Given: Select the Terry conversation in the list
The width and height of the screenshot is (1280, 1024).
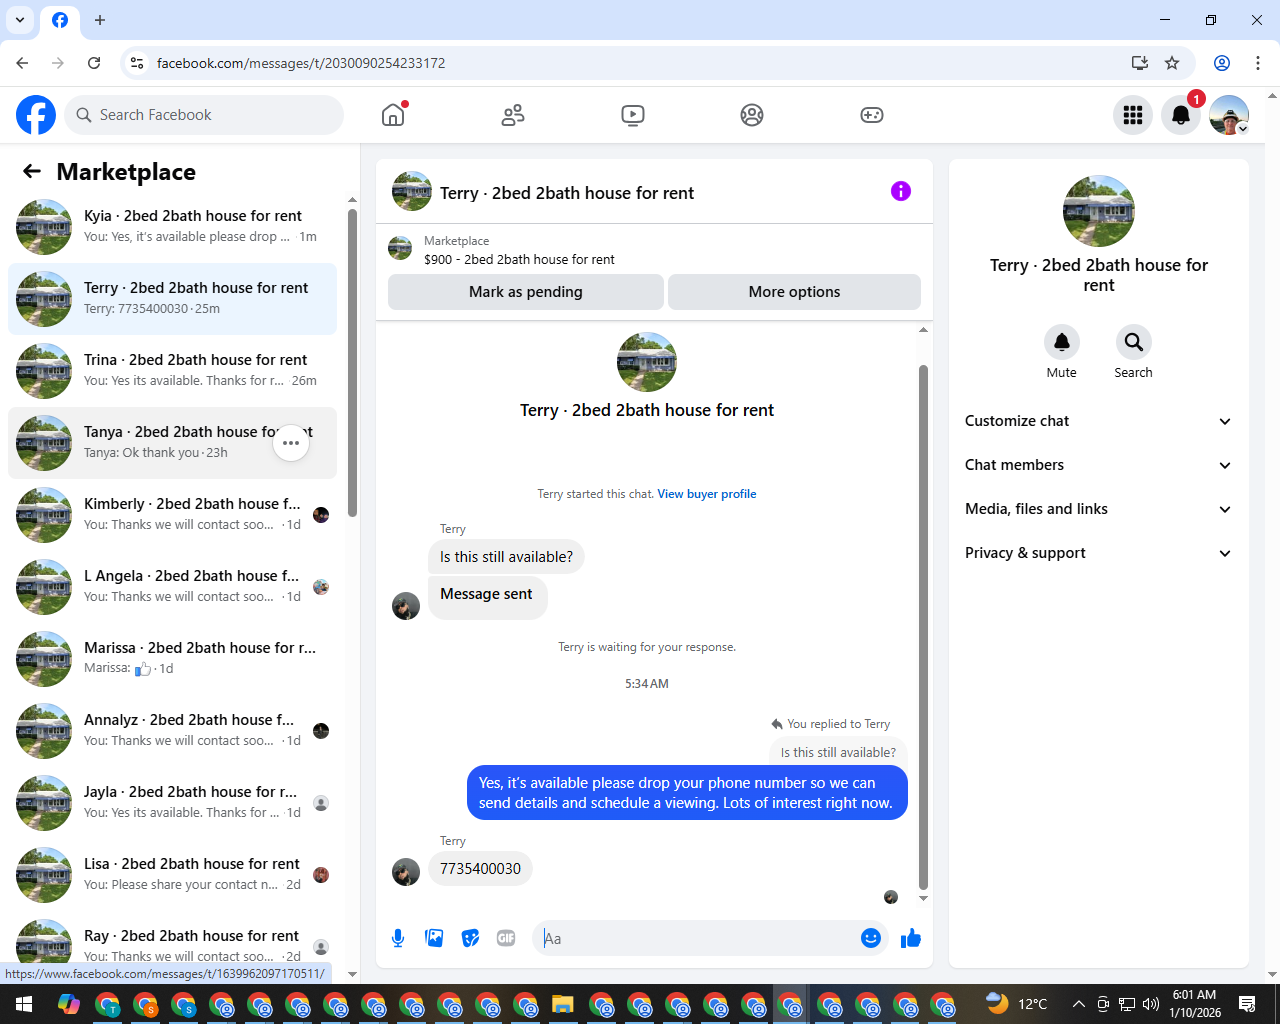Looking at the screenshot, I should click(x=172, y=299).
